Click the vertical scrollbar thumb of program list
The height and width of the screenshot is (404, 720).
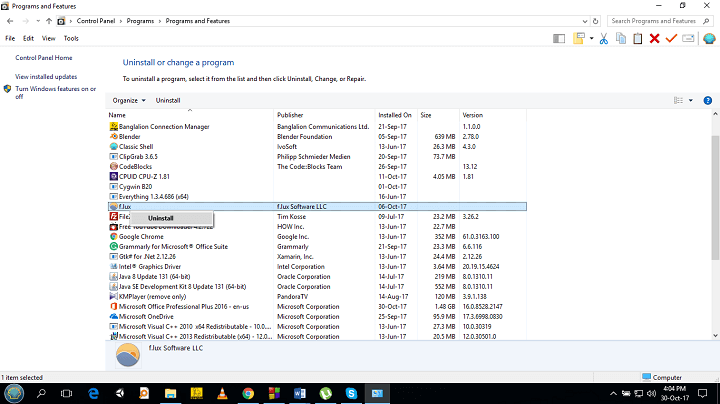click(715, 198)
